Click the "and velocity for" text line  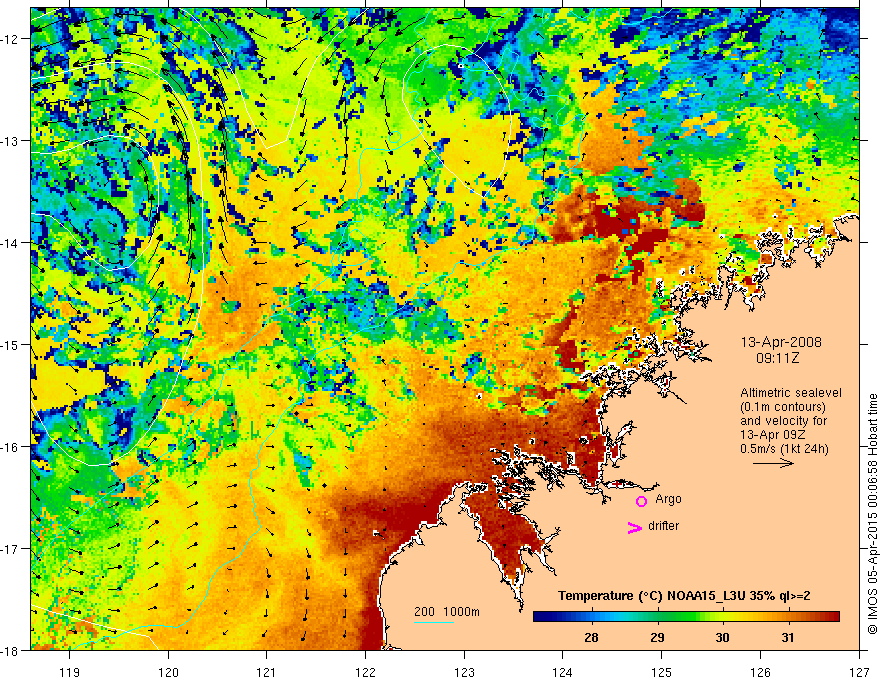(x=783, y=421)
